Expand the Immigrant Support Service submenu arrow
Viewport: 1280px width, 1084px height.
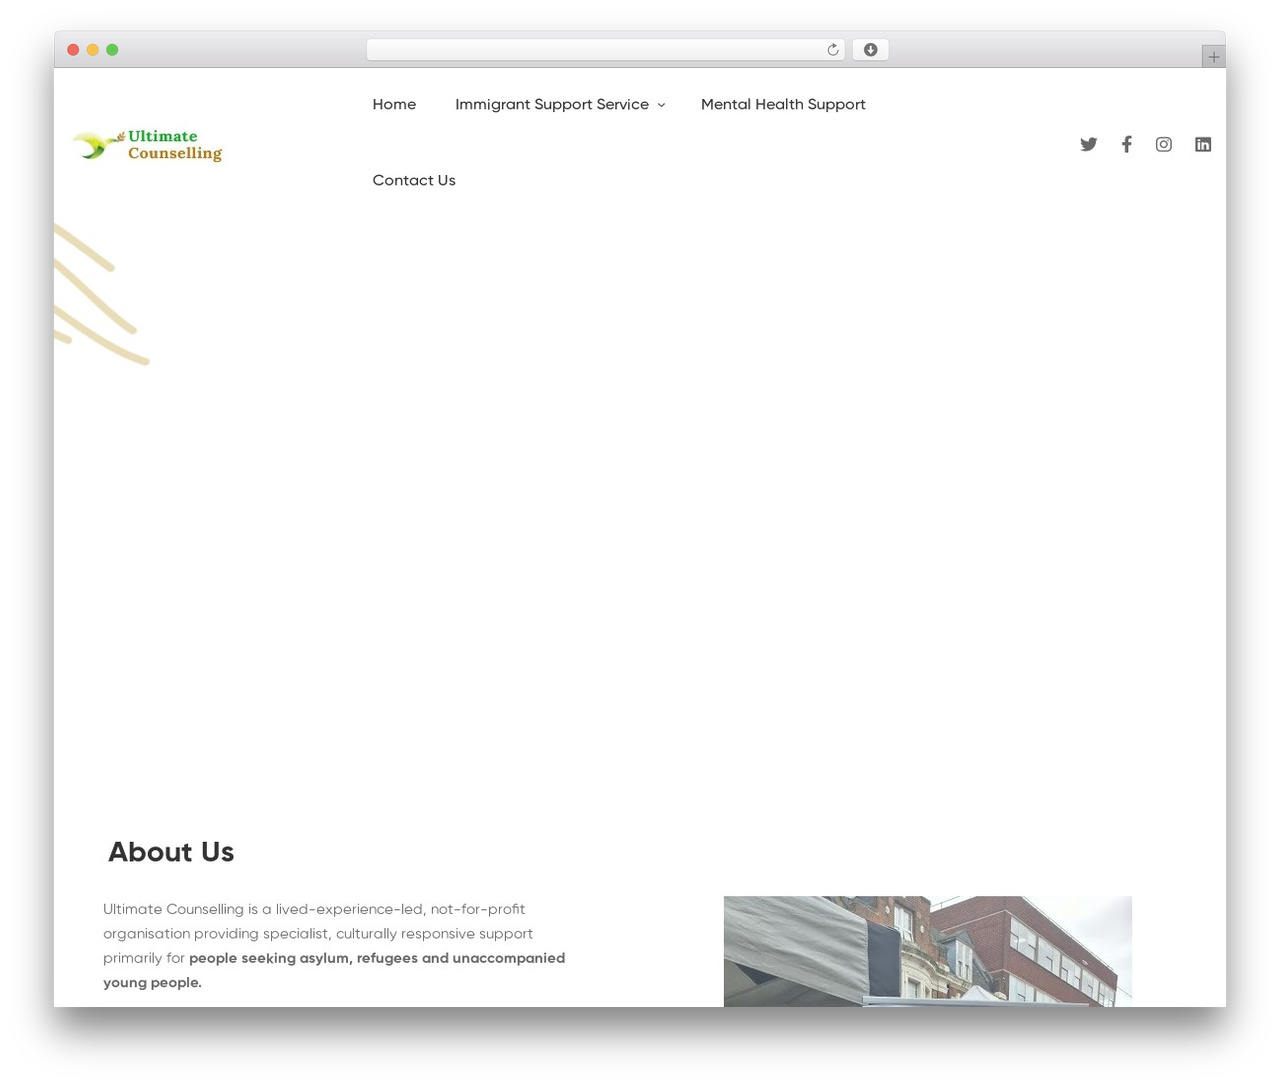[661, 105]
